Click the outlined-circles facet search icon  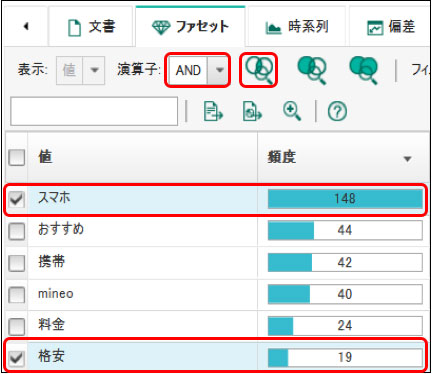[x=259, y=70]
